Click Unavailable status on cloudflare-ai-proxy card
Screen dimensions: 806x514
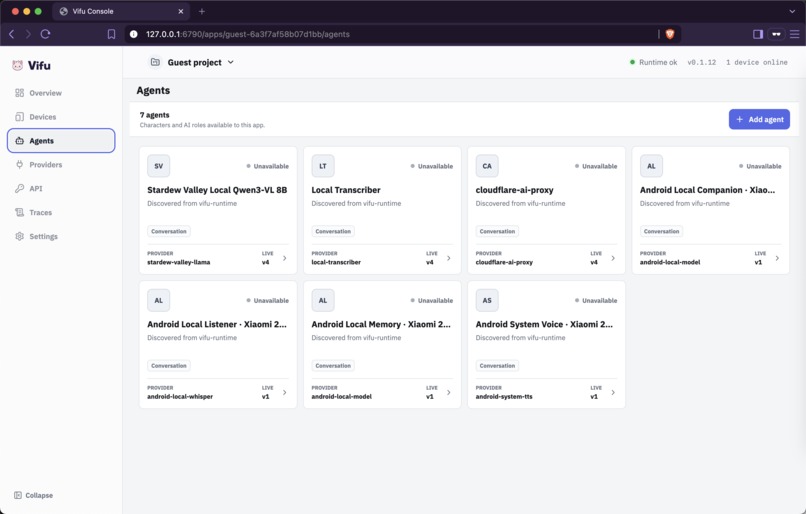[596, 166]
